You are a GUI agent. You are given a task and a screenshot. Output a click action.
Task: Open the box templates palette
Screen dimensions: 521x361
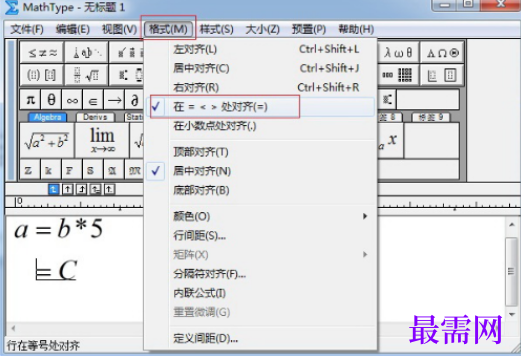442,74
